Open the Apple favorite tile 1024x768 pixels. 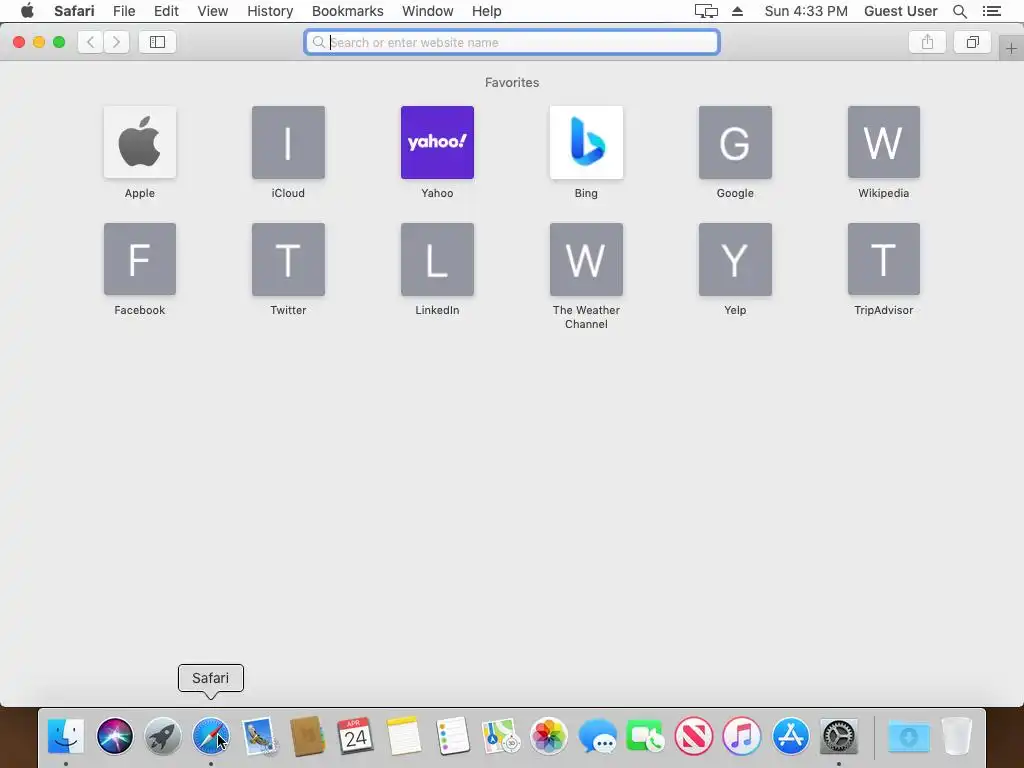pyautogui.click(x=140, y=142)
